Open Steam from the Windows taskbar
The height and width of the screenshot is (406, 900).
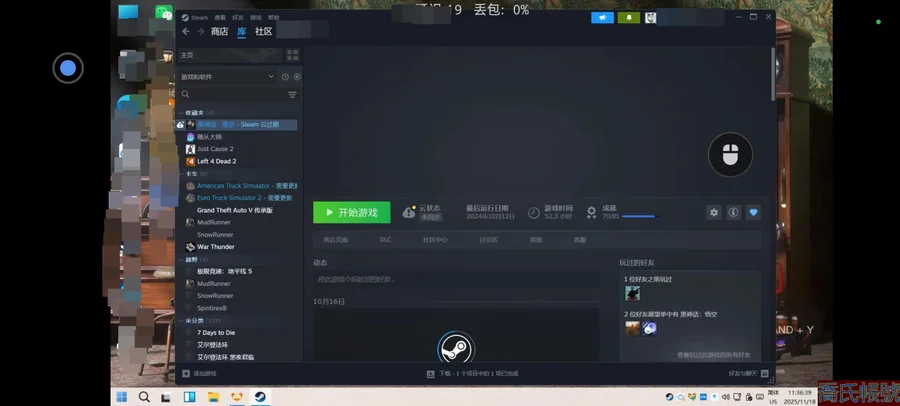[259, 397]
